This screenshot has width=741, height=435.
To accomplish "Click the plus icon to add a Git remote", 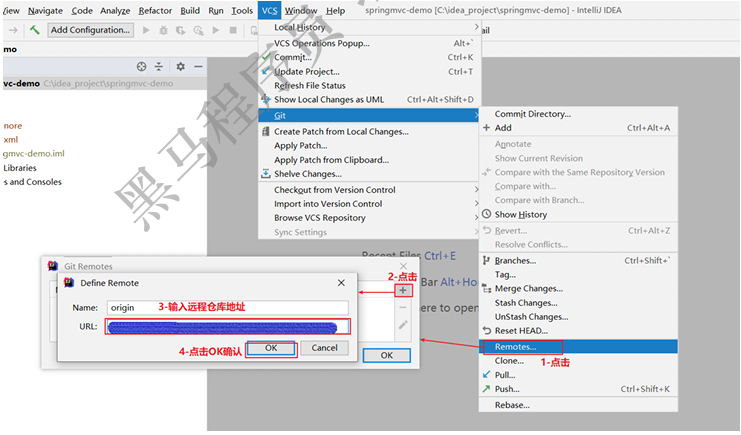I will pos(403,290).
